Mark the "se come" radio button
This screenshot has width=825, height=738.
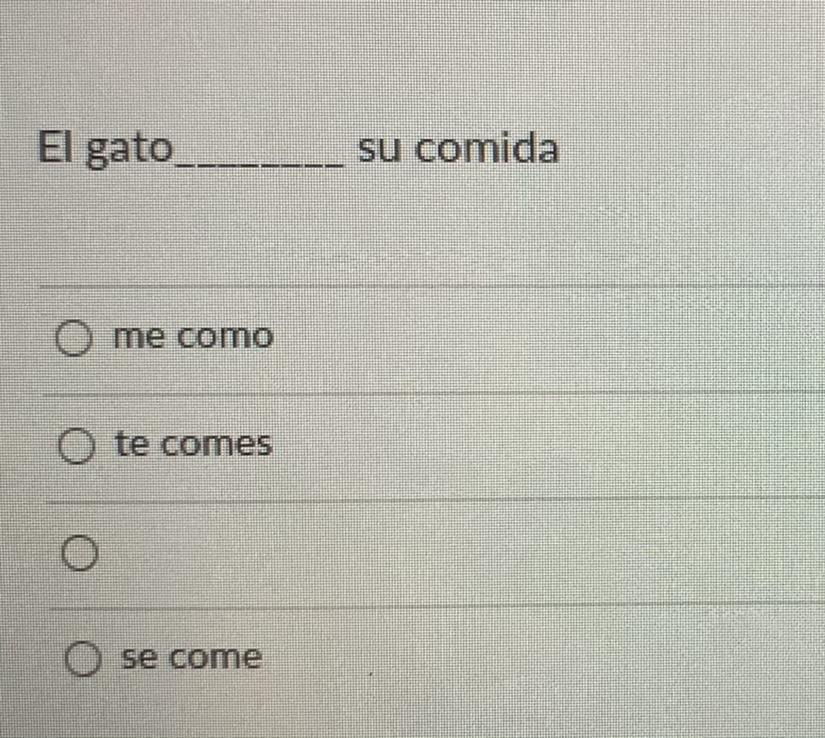coord(83,659)
